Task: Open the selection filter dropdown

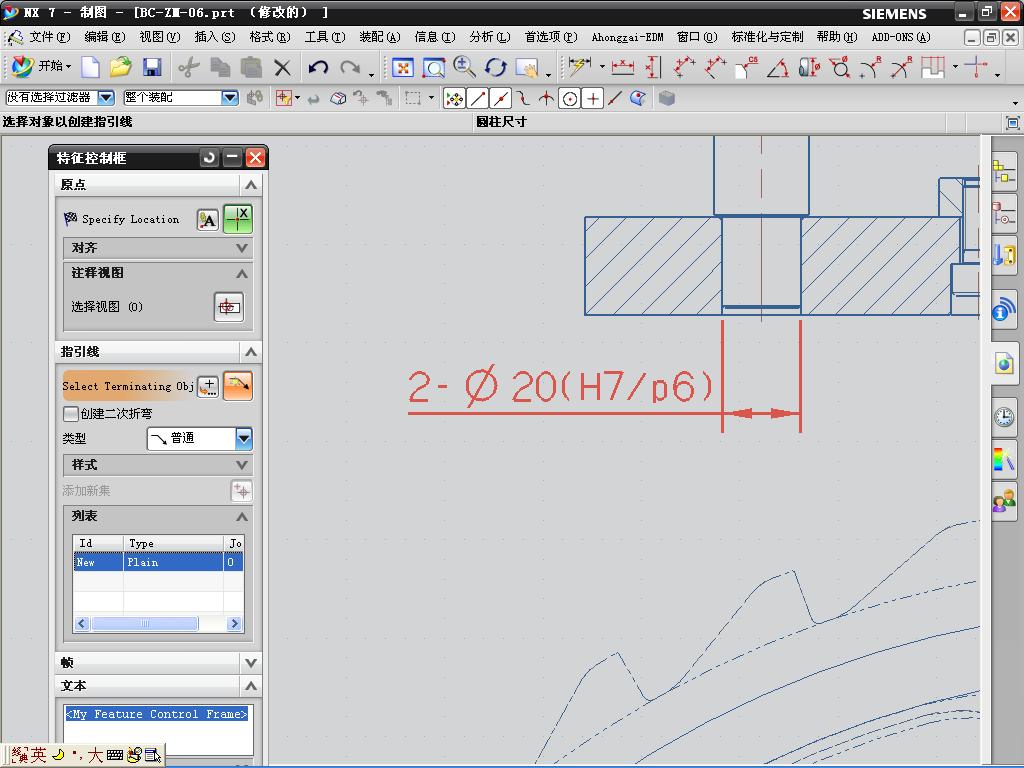Action: pyautogui.click(x=106, y=98)
